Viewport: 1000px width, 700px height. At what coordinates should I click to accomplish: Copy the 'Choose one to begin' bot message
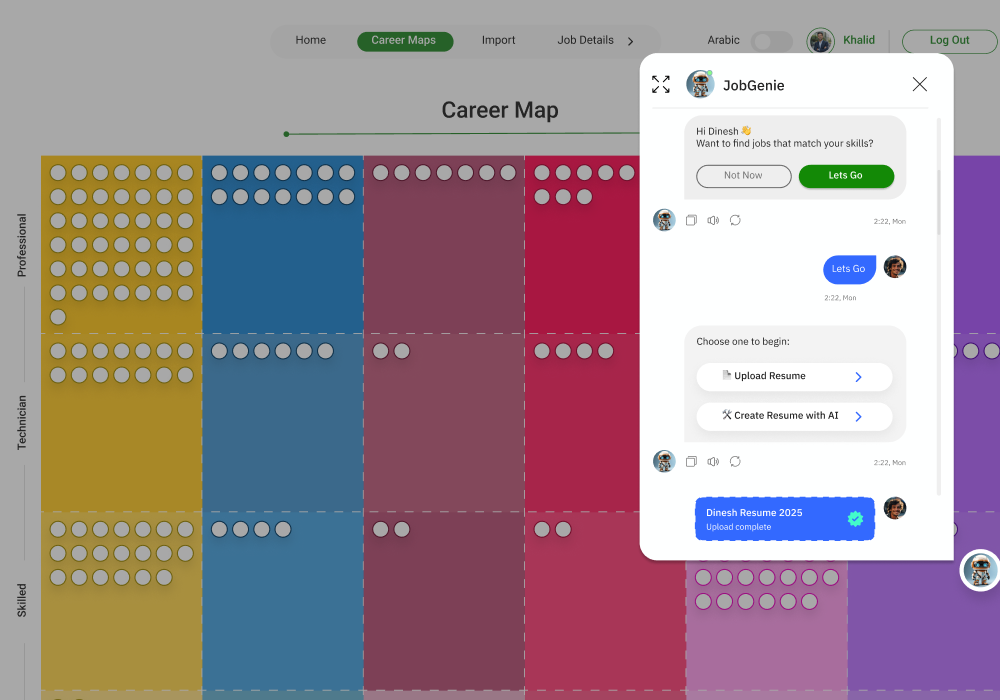click(x=691, y=461)
